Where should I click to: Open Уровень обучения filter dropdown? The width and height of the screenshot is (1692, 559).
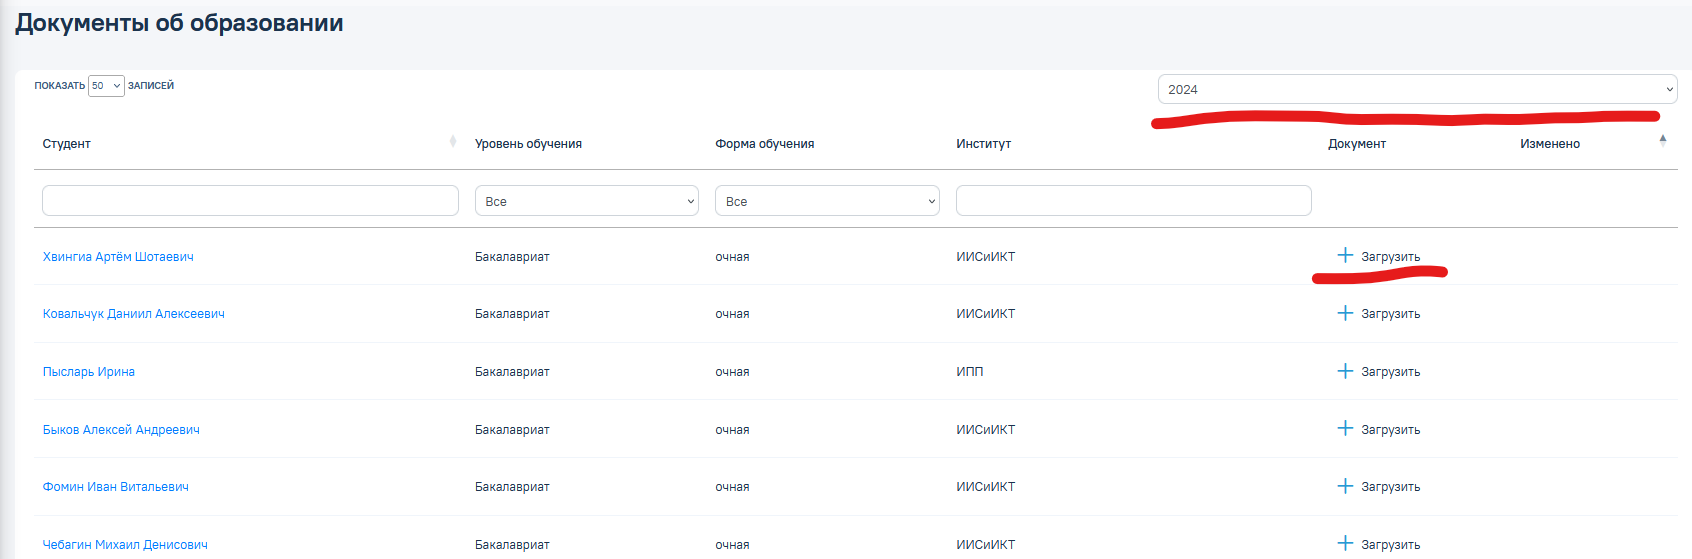click(x=587, y=201)
